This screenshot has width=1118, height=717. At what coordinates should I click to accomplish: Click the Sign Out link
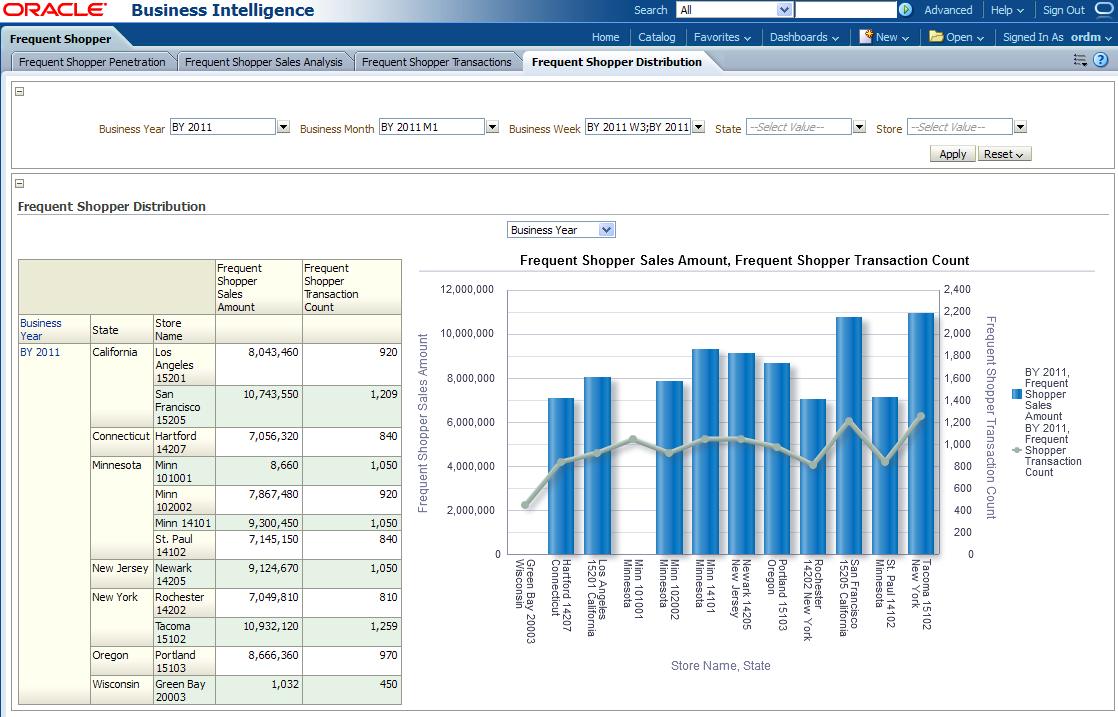coord(1063,10)
